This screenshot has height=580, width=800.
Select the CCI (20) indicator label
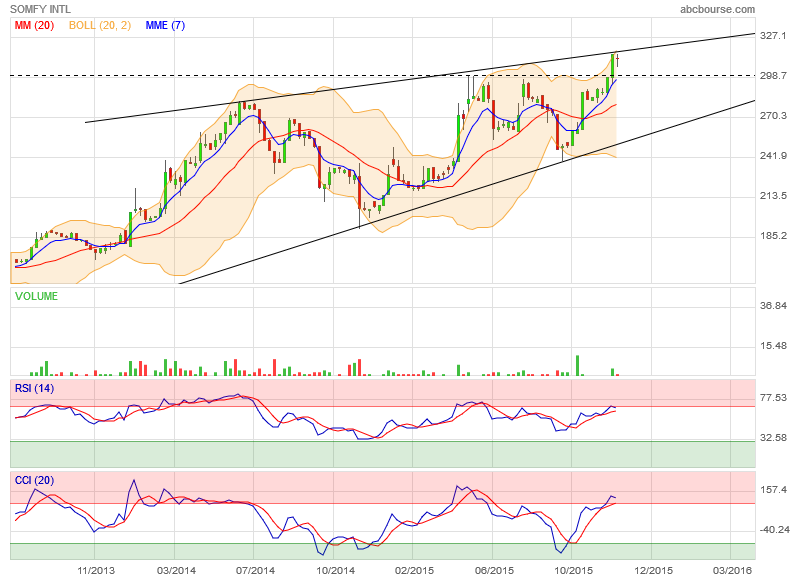[x=34, y=481]
